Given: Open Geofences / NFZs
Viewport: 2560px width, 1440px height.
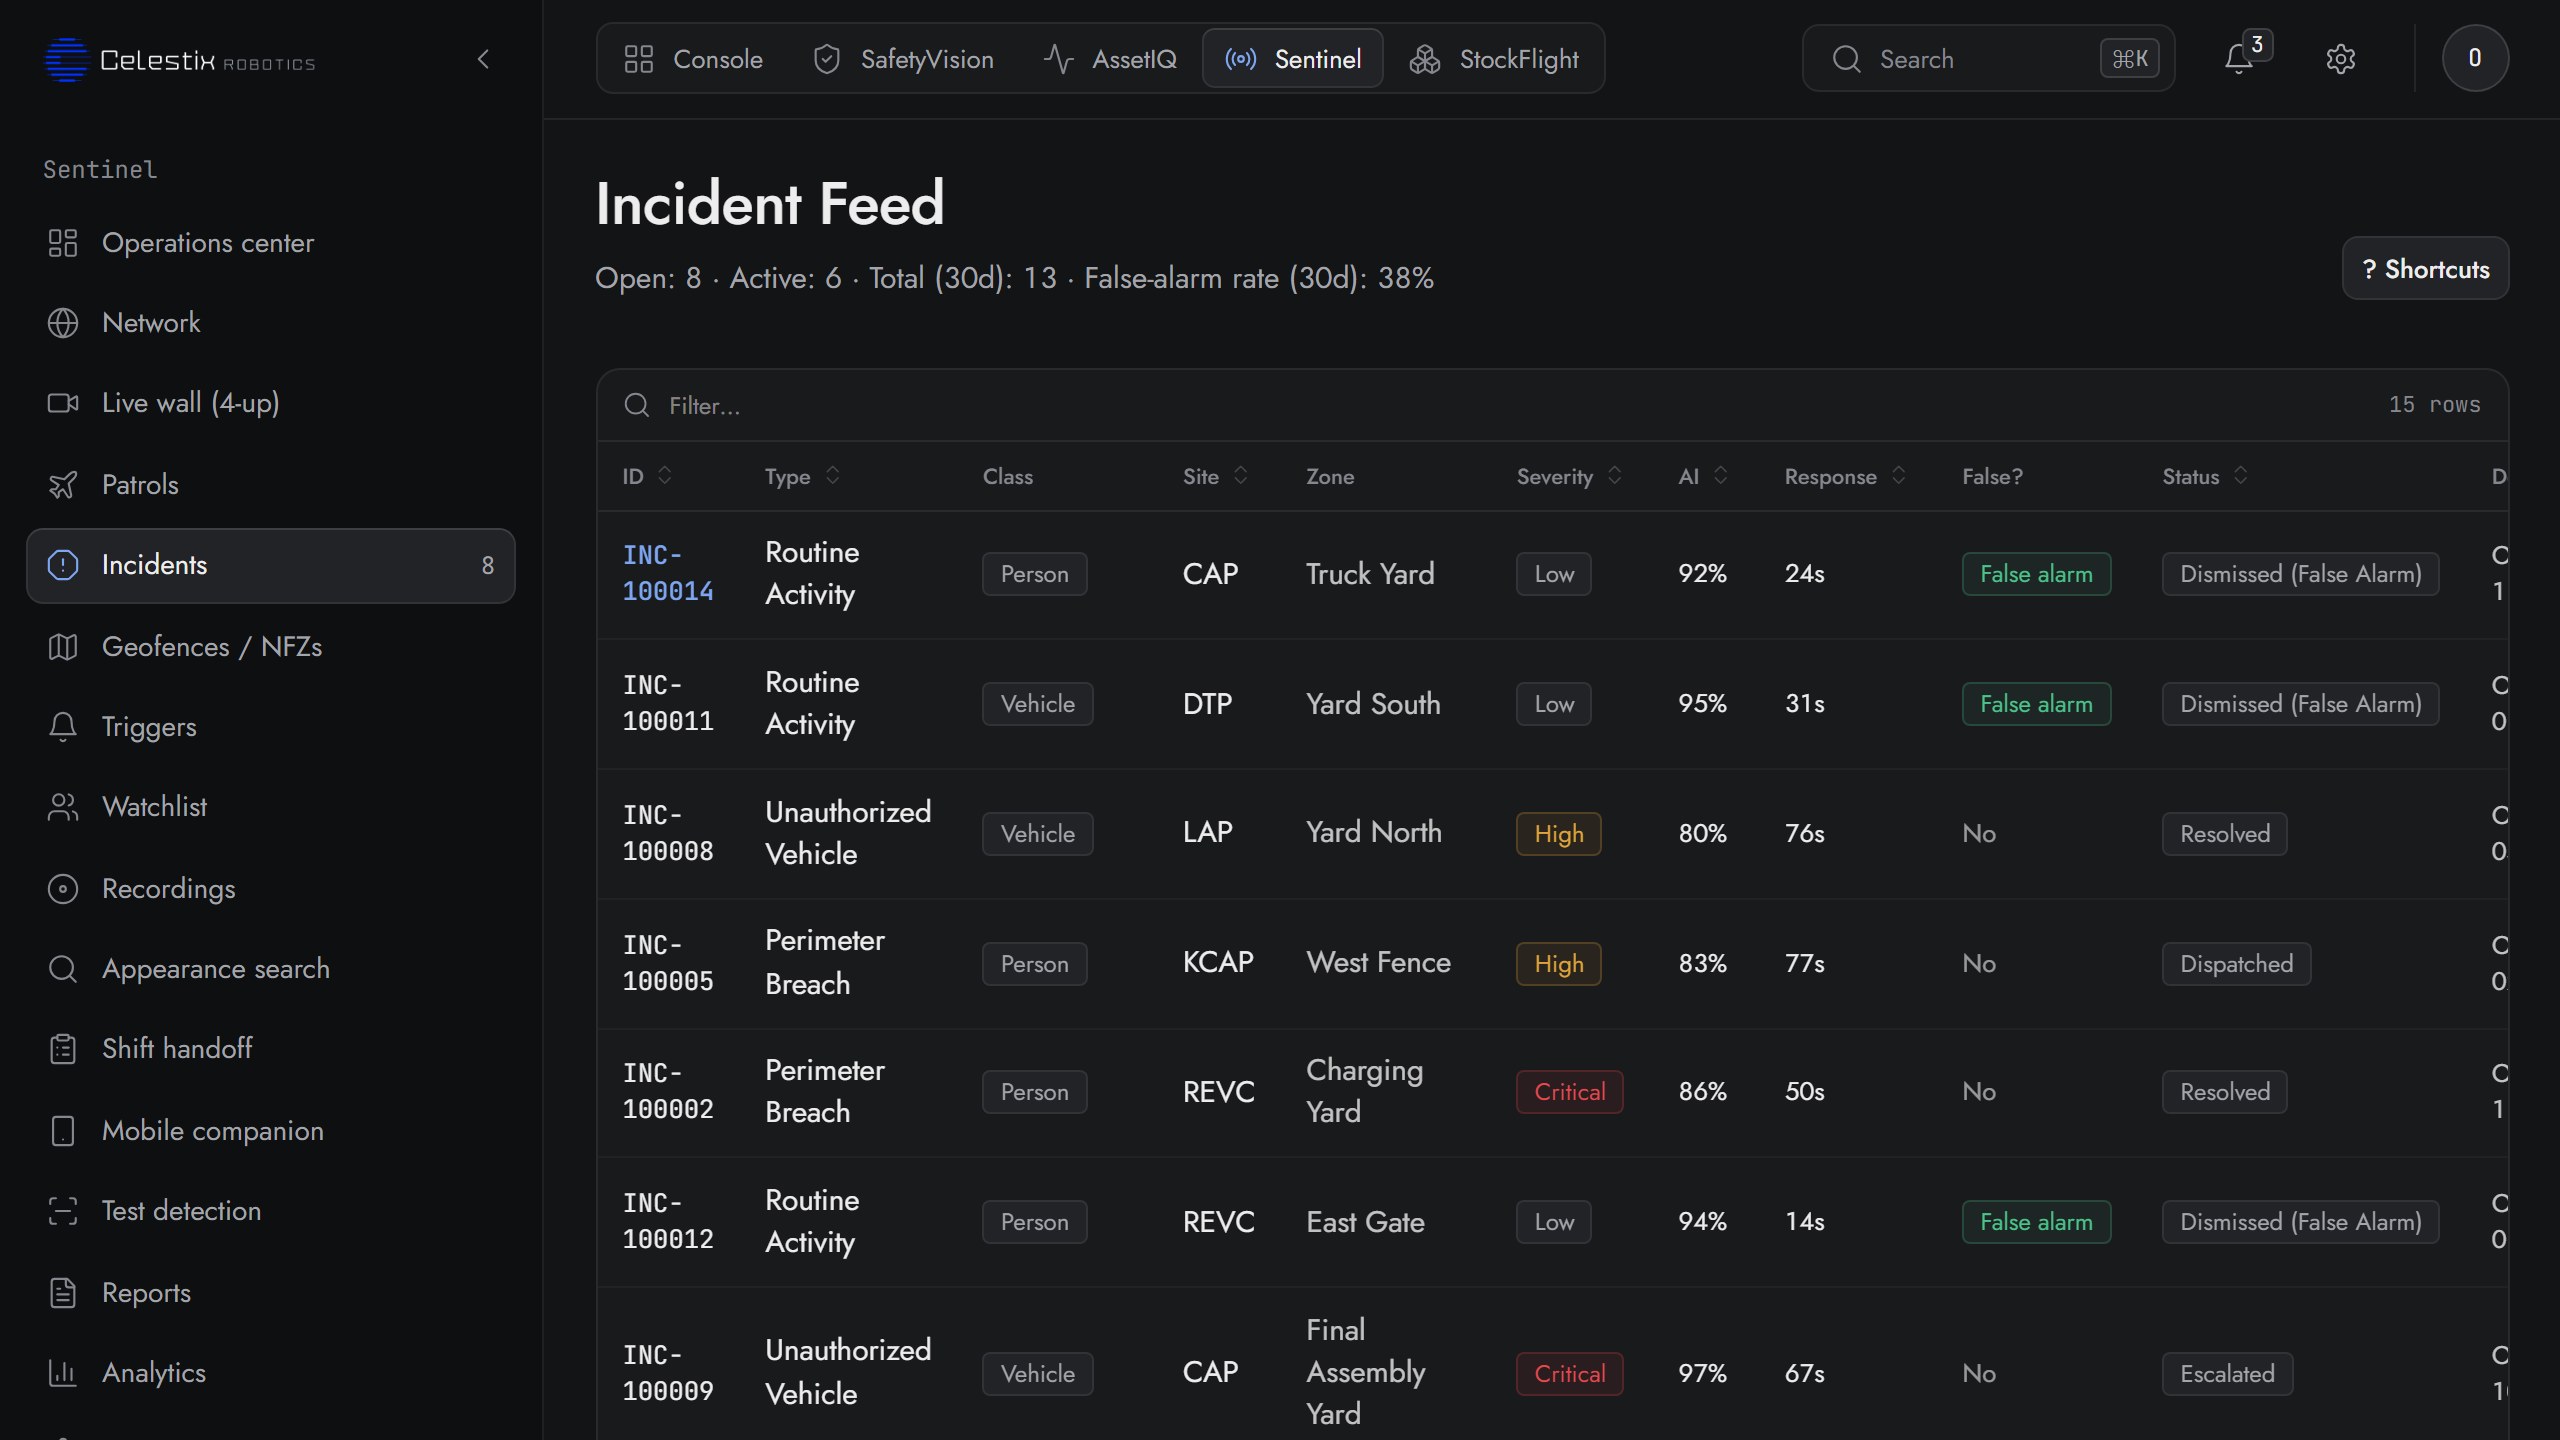Looking at the screenshot, I should (x=271, y=647).
